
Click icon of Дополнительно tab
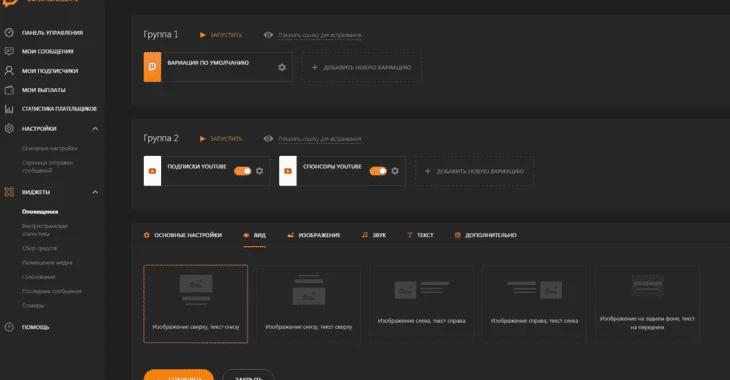tap(457, 235)
